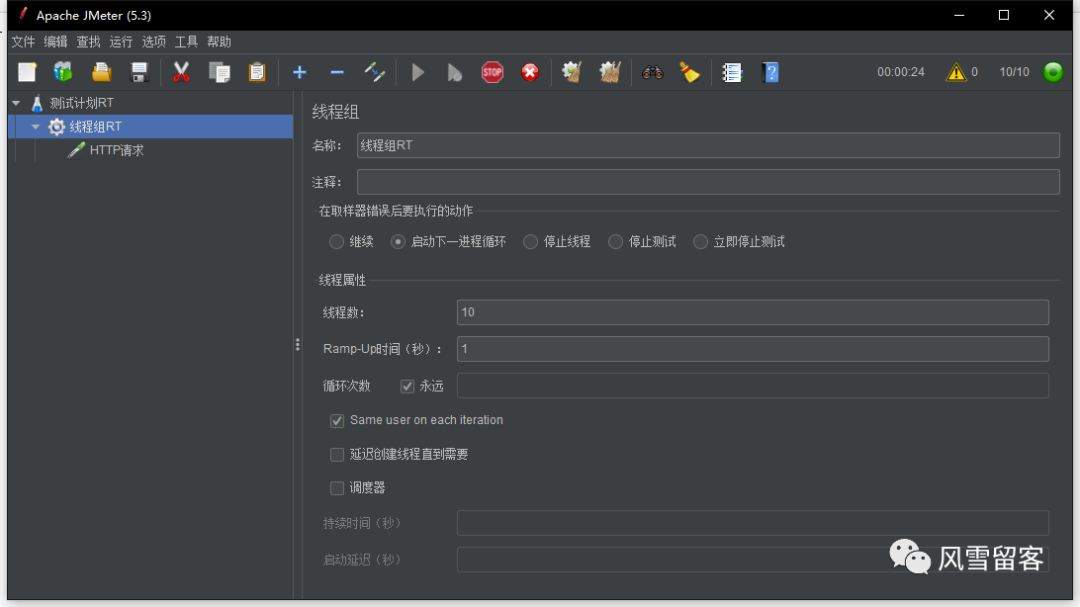The image size is (1080, 607).
Task: Clear results with the single broom-gear icon
Action: tap(572, 72)
